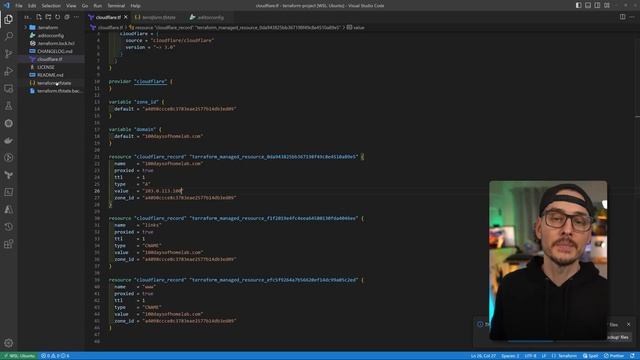The height and width of the screenshot is (360, 640).
Task: Click the notification bell in the status bar
Action: (632, 356)
